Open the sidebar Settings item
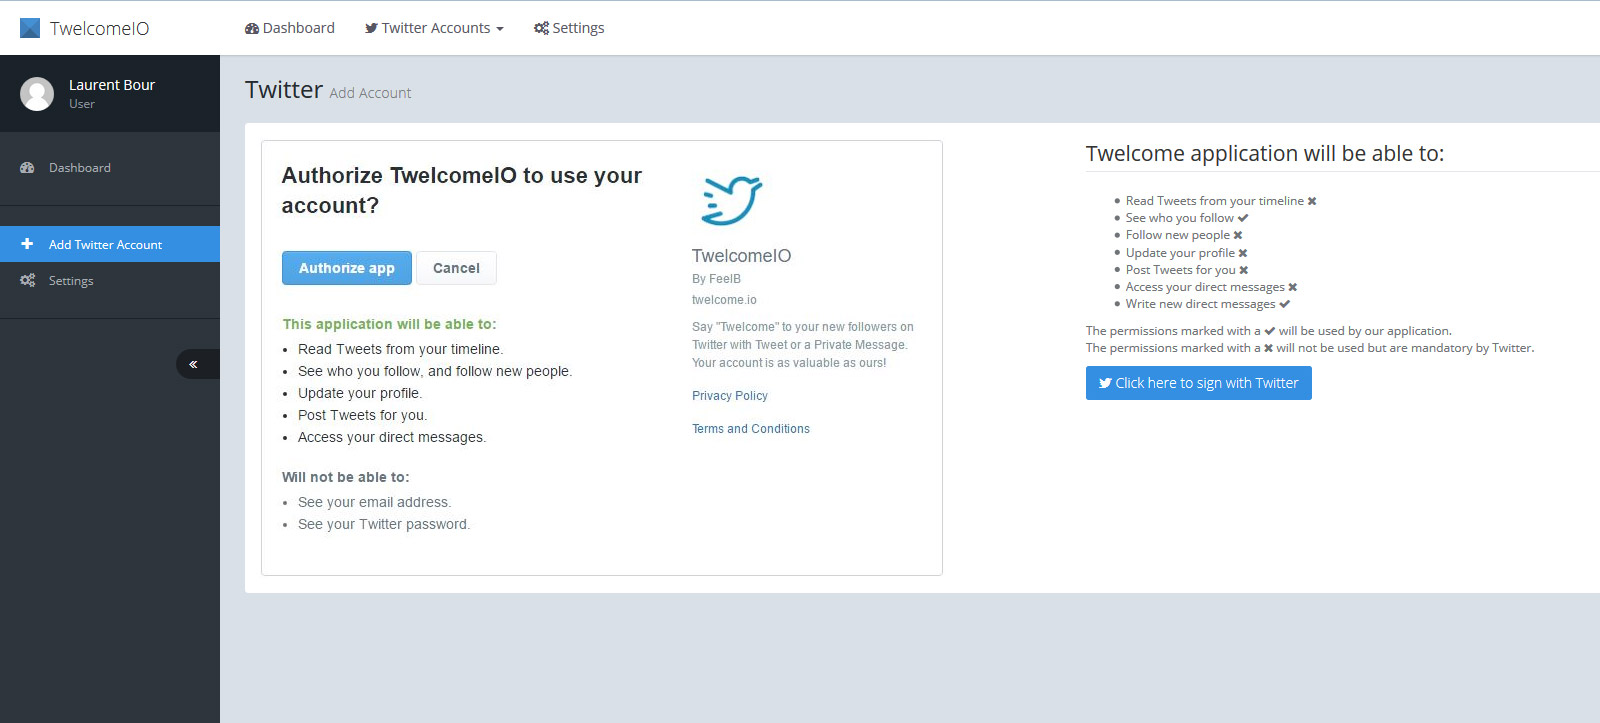The image size is (1600, 723). (110, 281)
